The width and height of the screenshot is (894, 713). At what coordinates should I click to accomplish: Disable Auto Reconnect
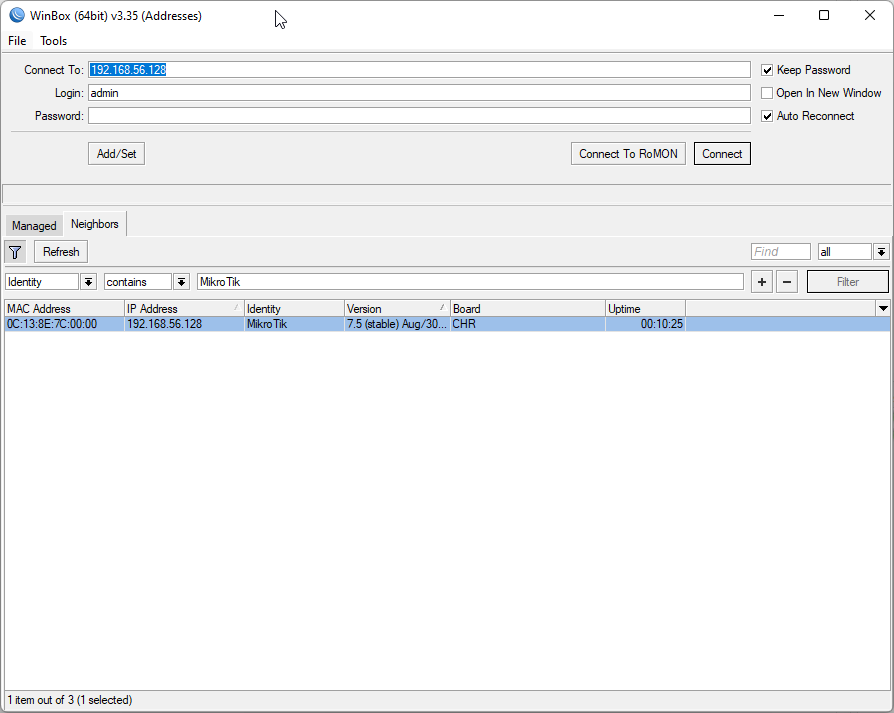[x=767, y=116]
